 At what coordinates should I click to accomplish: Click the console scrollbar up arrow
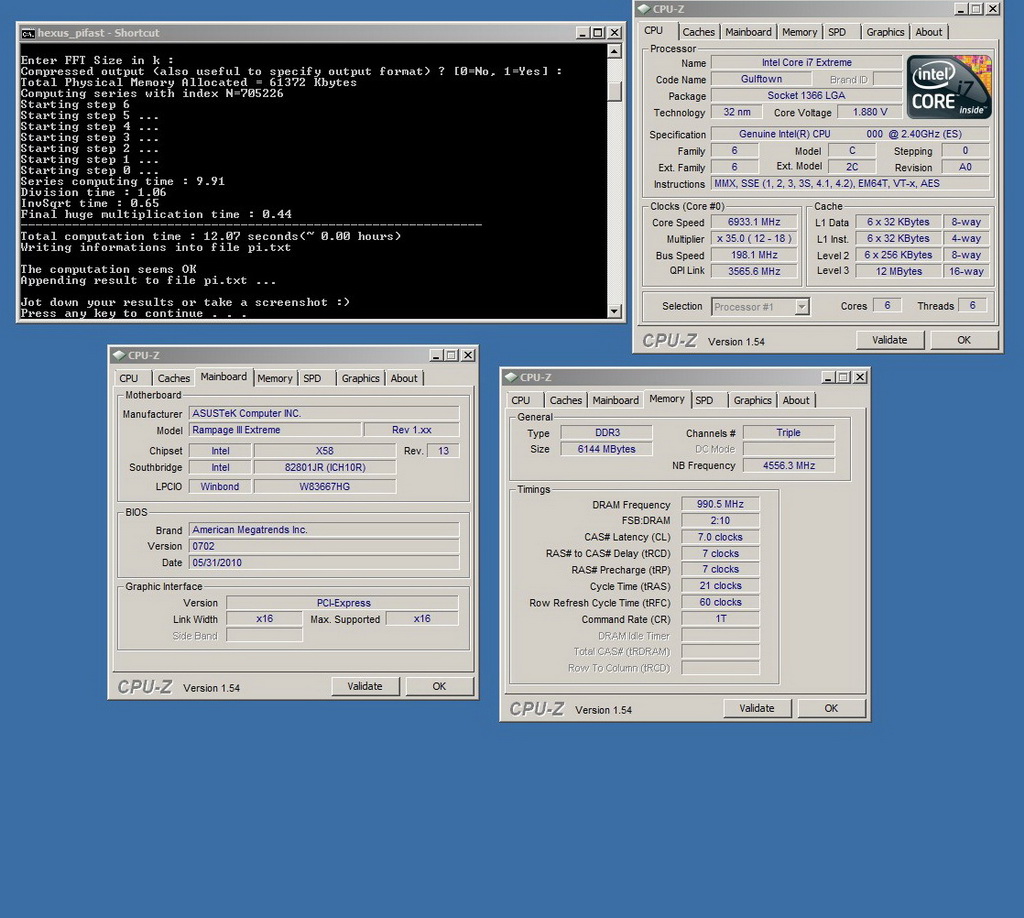click(614, 51)
